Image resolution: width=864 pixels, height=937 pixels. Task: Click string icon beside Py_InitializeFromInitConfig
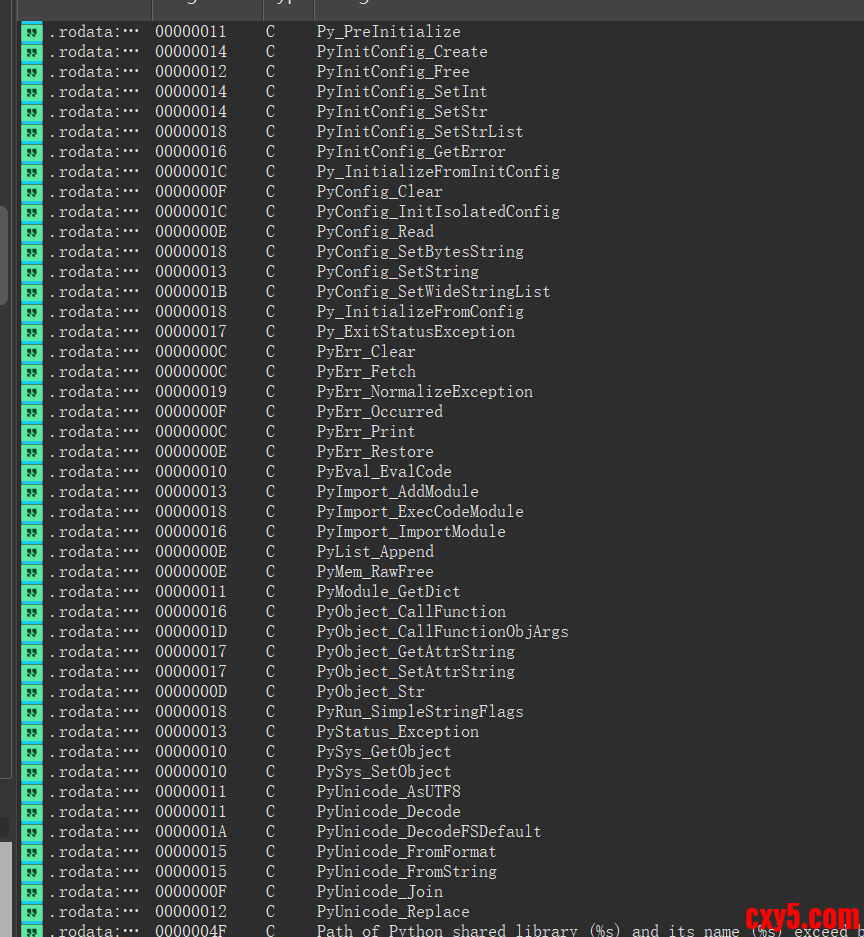point(32,172)
